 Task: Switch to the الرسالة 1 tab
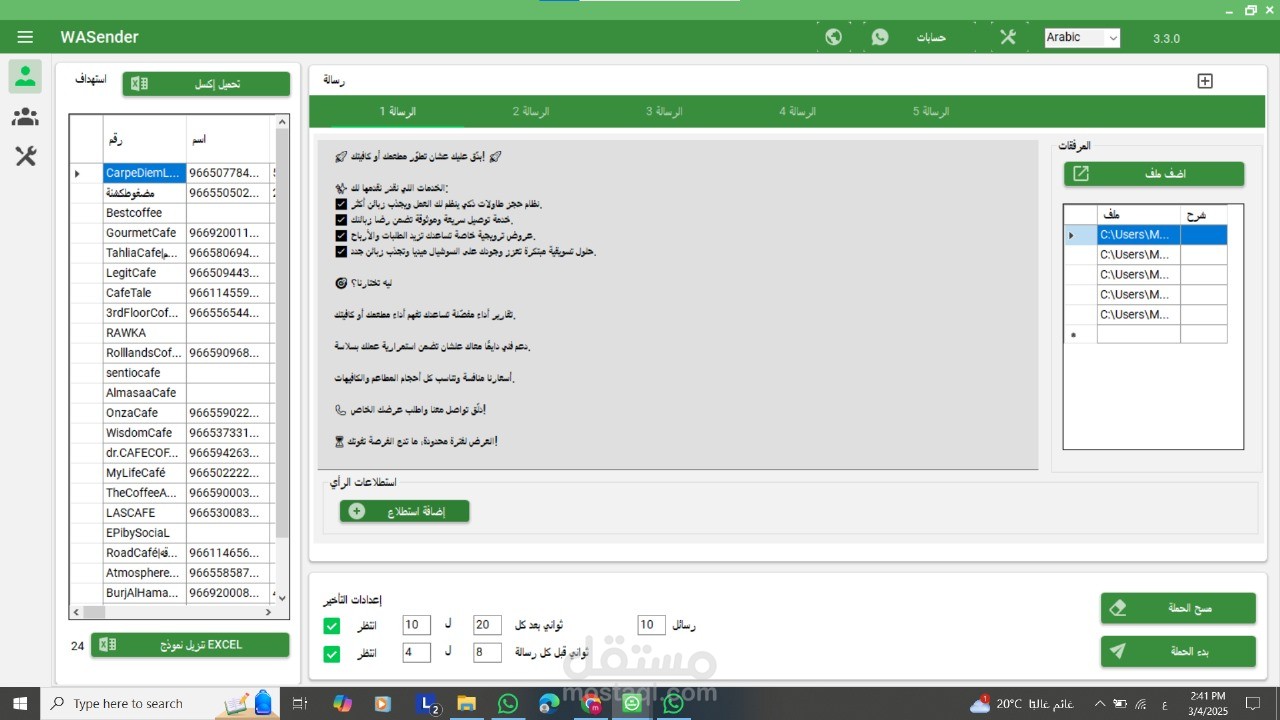[398, 111]
